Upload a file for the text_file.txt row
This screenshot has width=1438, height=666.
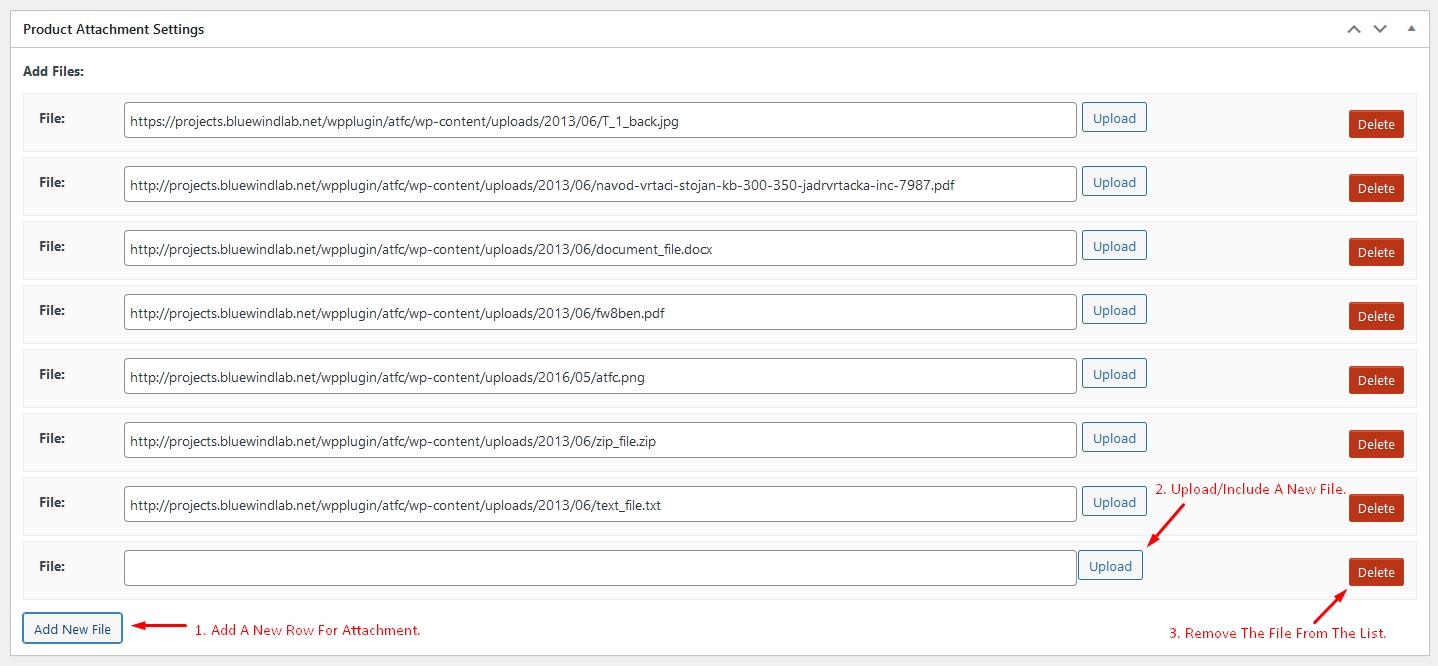coord(1113,501)
